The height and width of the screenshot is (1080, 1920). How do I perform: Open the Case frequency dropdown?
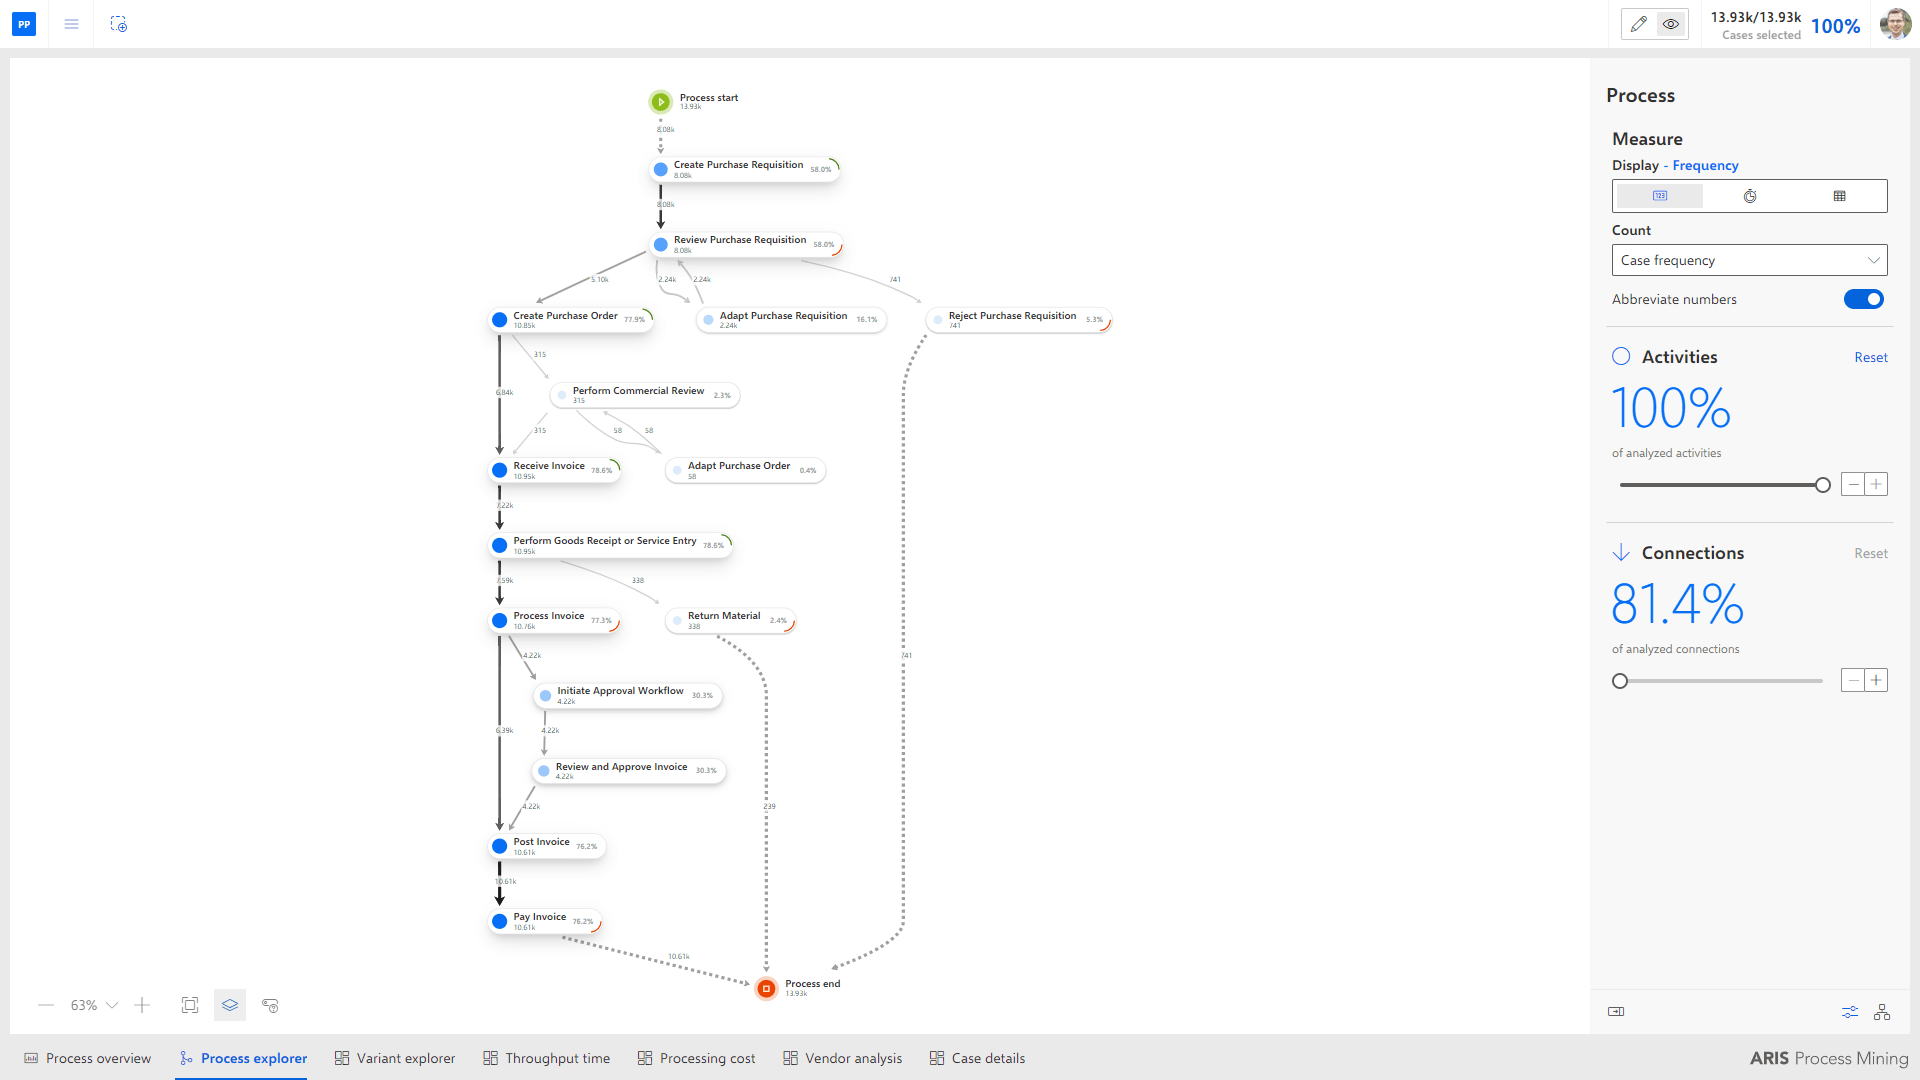point(1749,260)
